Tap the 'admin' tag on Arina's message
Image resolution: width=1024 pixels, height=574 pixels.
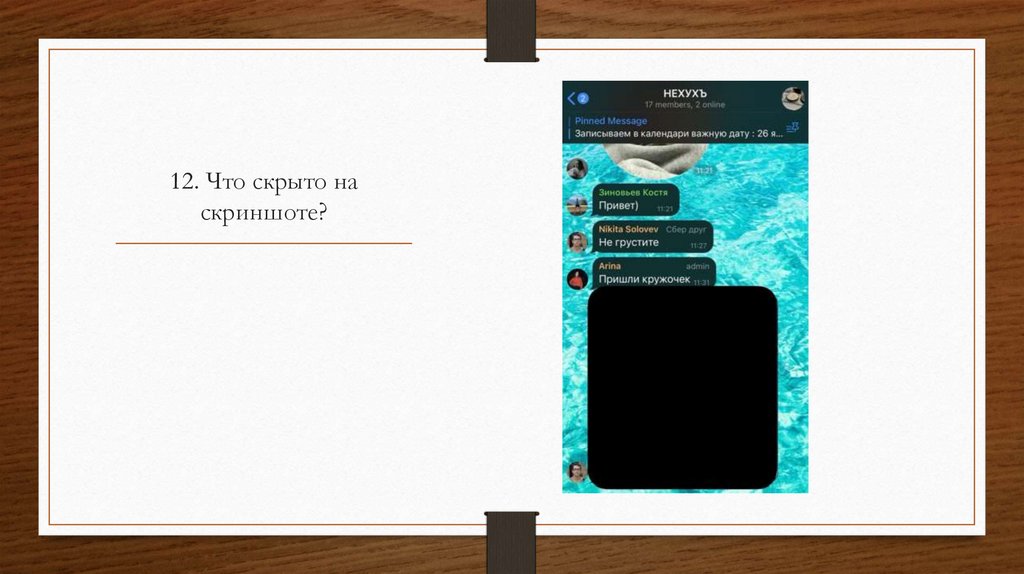pos(697,266)
